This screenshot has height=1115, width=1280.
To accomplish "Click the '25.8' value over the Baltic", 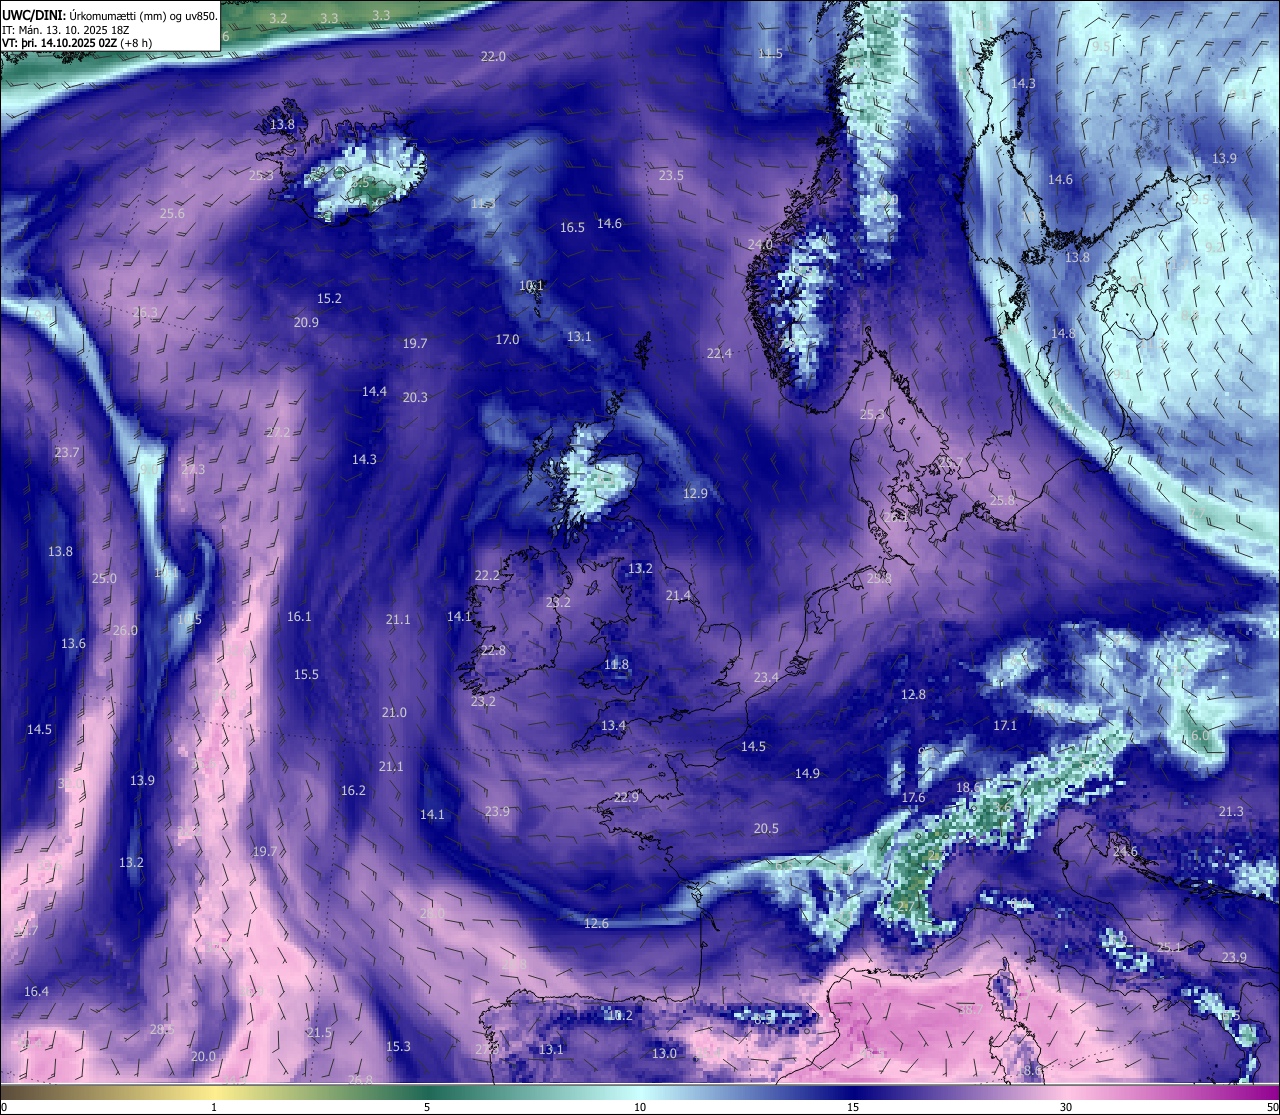I will tap(1002, 500).
